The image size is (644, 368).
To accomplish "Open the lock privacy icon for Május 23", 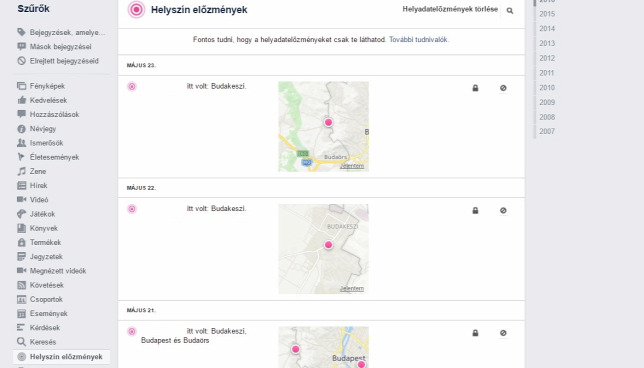I will click(x=475, y=88).
